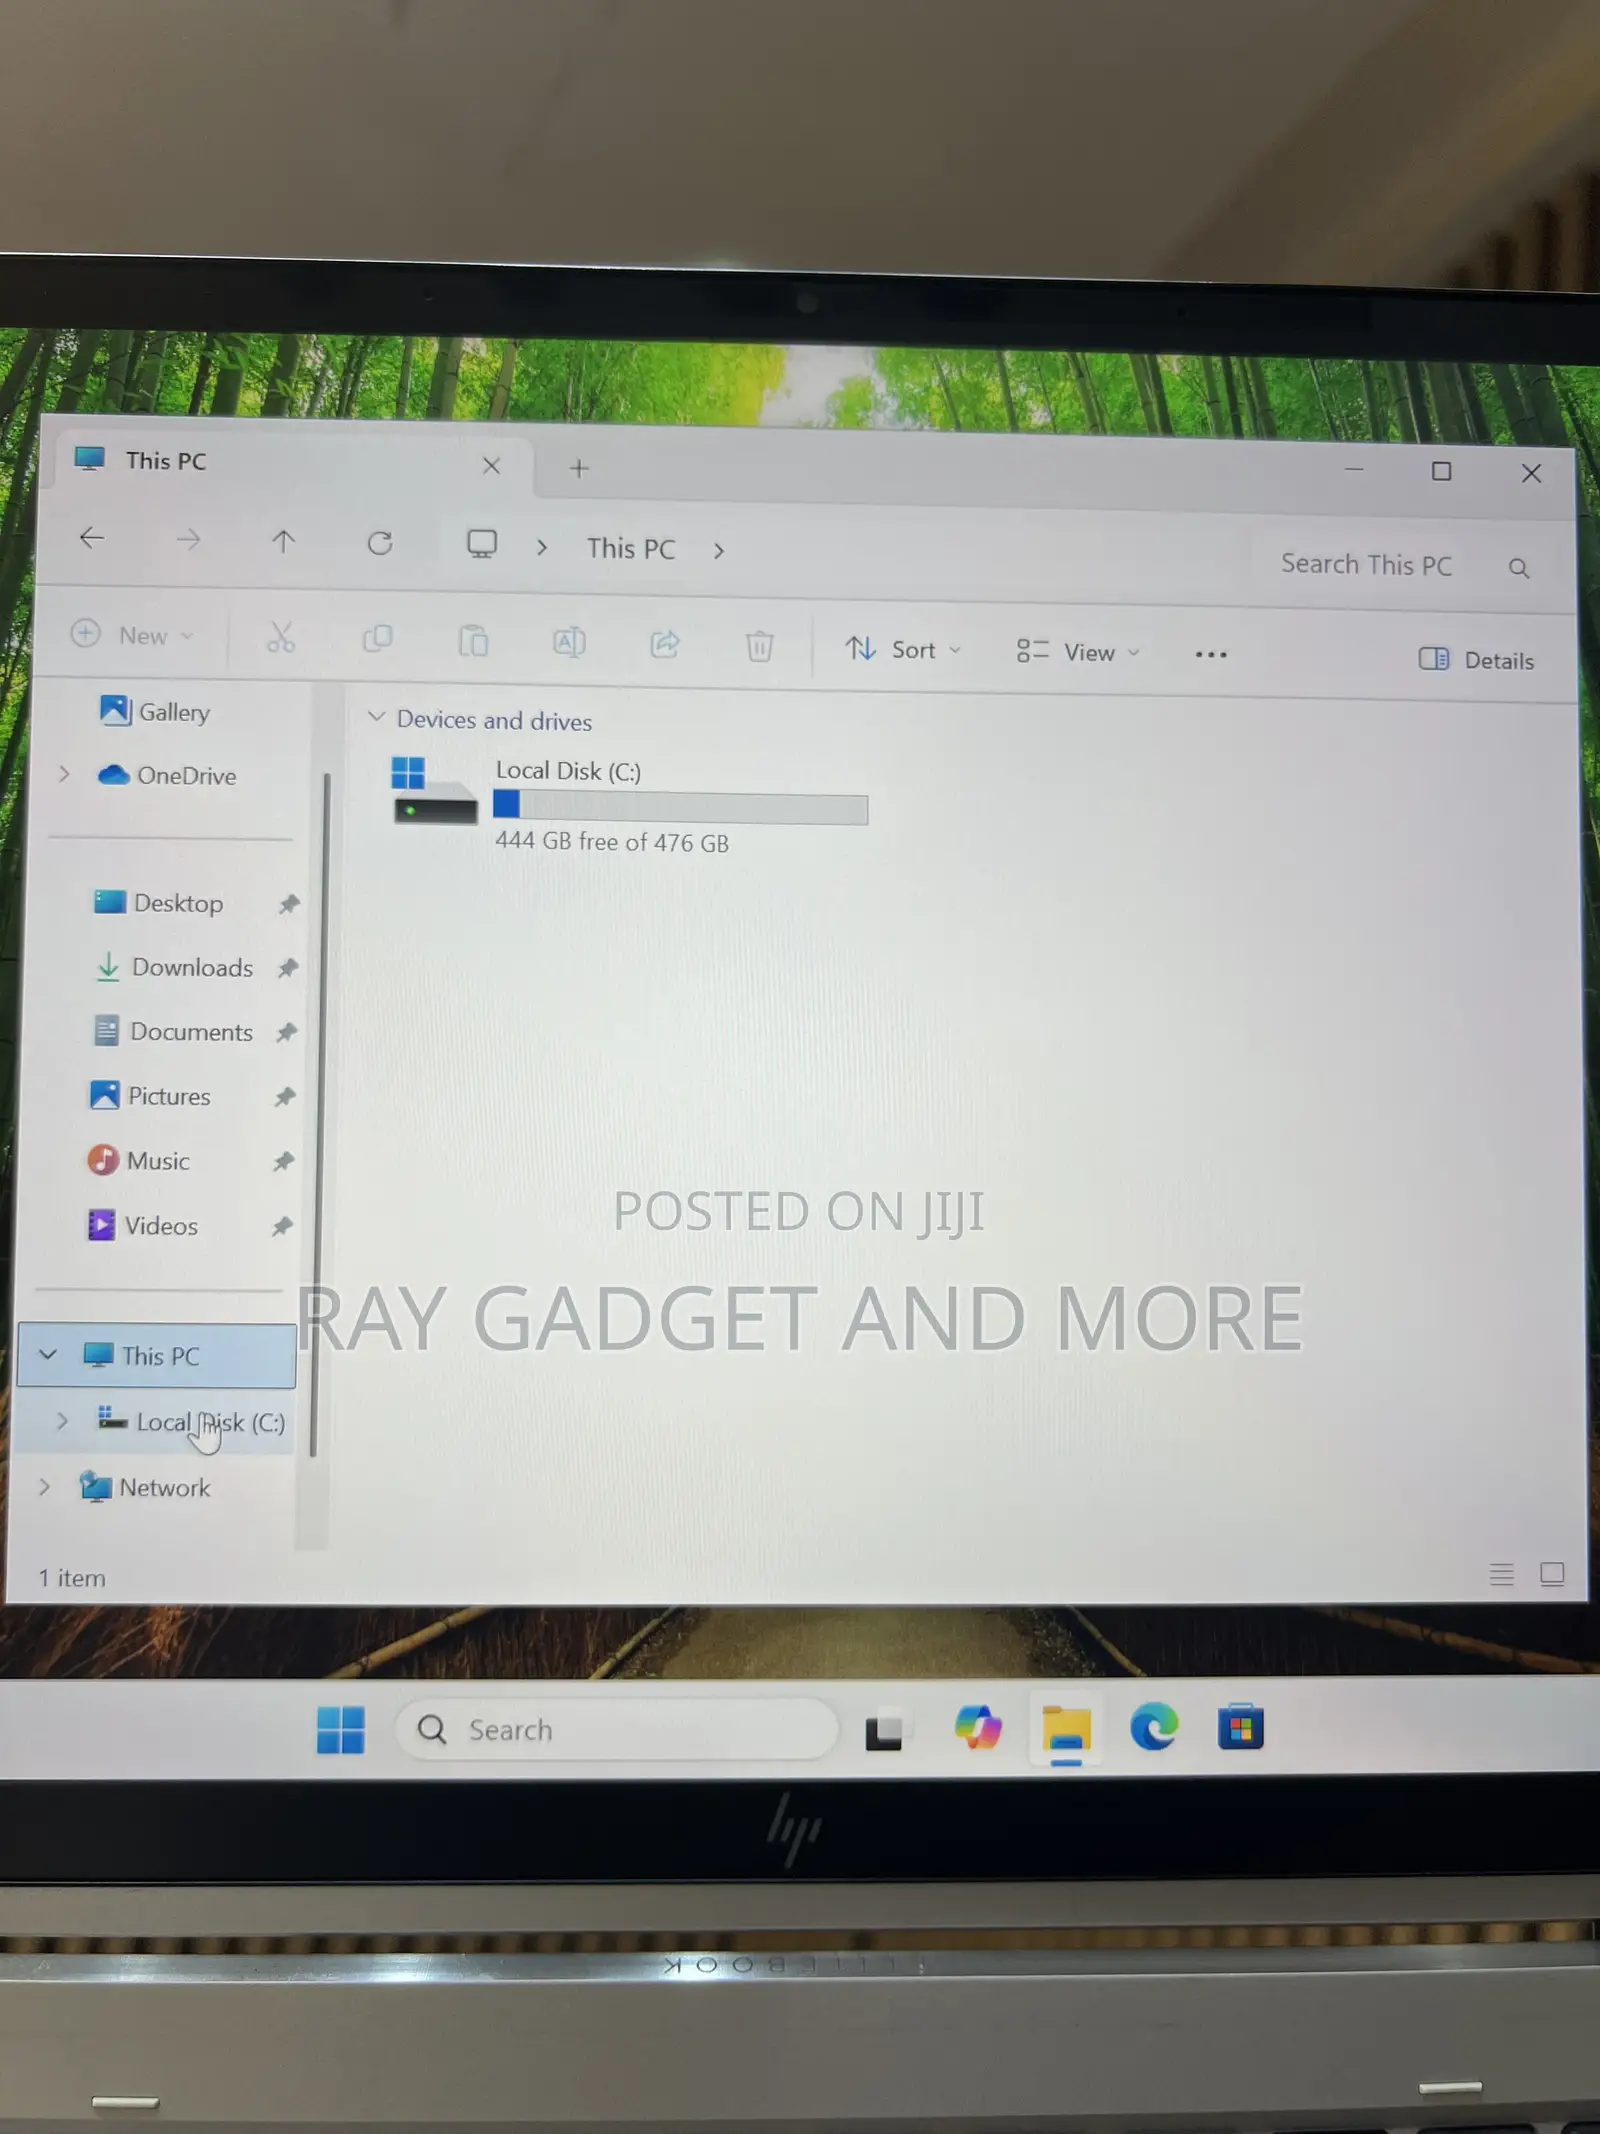
Task: Open Videos in the sidebar
Action: tap(142, 1225)
